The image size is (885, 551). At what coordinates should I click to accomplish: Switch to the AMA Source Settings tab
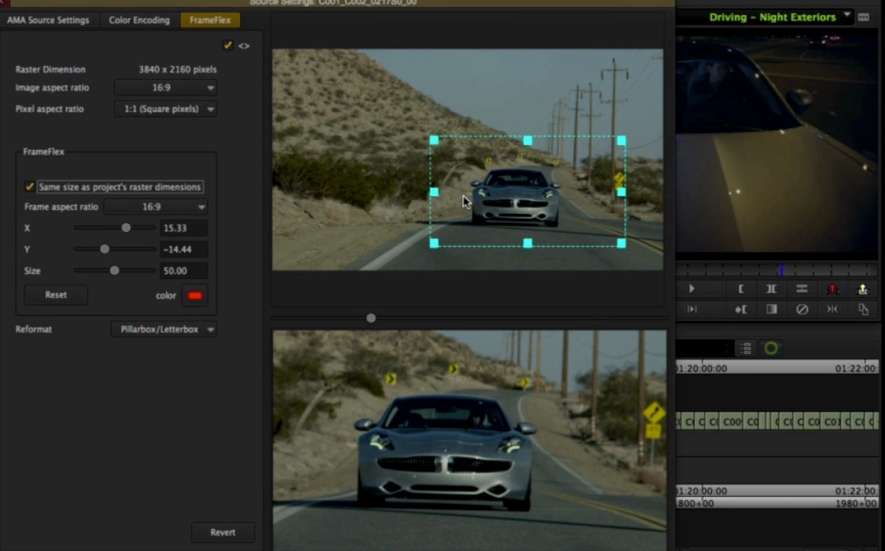[48, 20]
